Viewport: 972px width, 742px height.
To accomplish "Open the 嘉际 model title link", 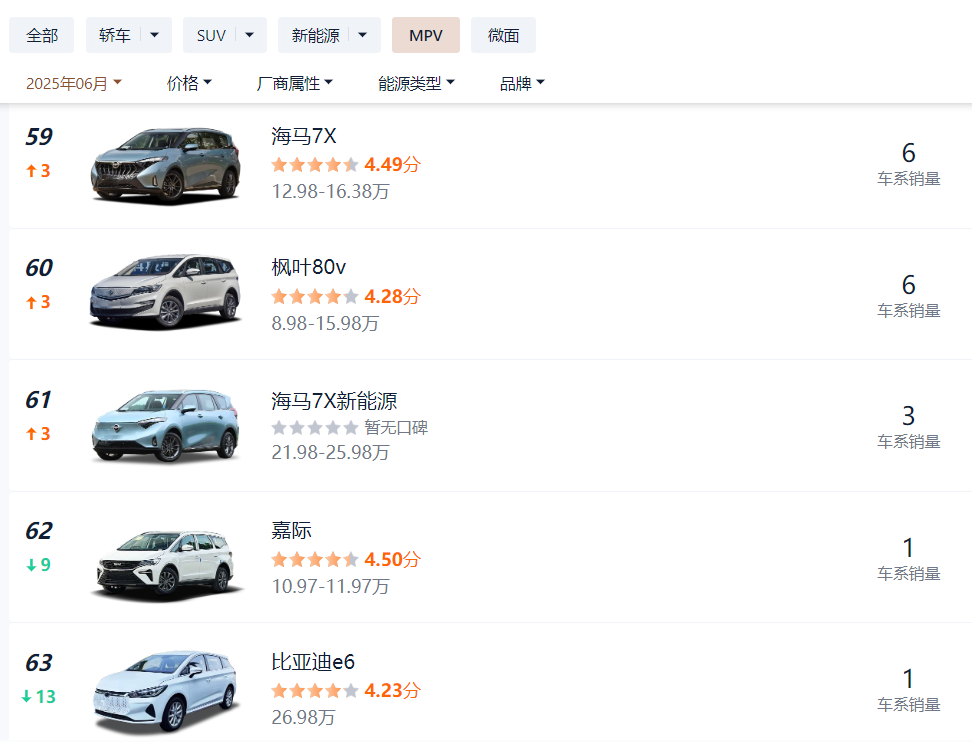I will 291,531.
